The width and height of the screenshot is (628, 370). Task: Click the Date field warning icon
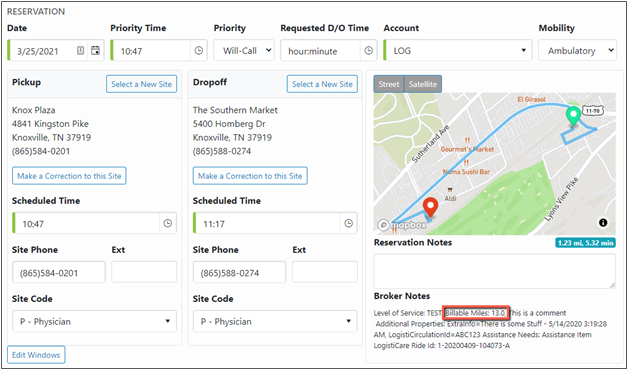81,50
